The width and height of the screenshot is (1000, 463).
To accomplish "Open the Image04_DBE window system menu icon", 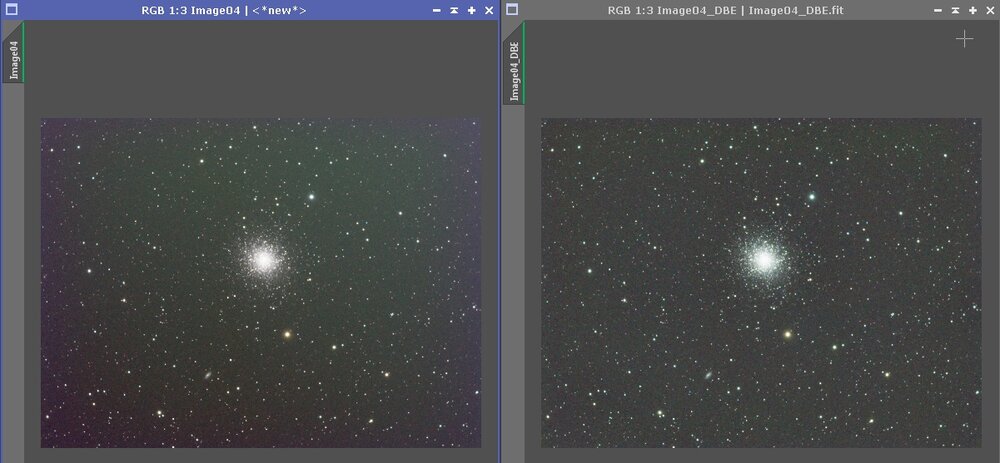I will point(512,10).
